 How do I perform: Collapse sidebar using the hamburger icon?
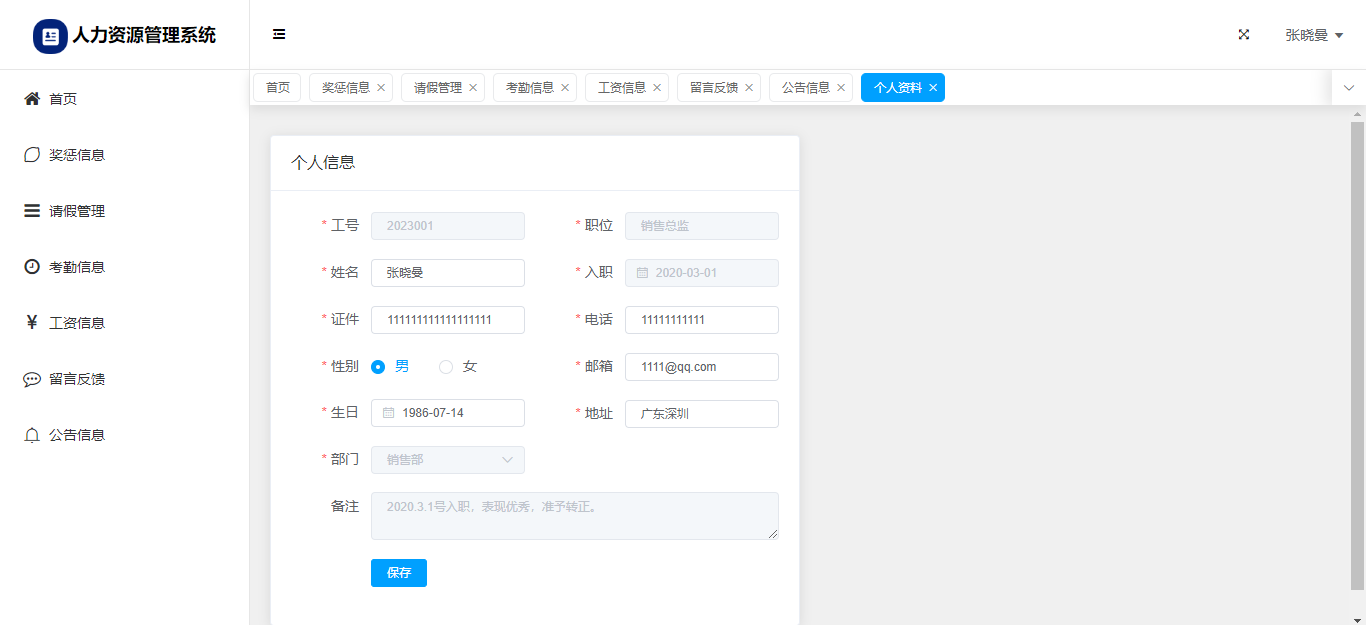(279, 35)
